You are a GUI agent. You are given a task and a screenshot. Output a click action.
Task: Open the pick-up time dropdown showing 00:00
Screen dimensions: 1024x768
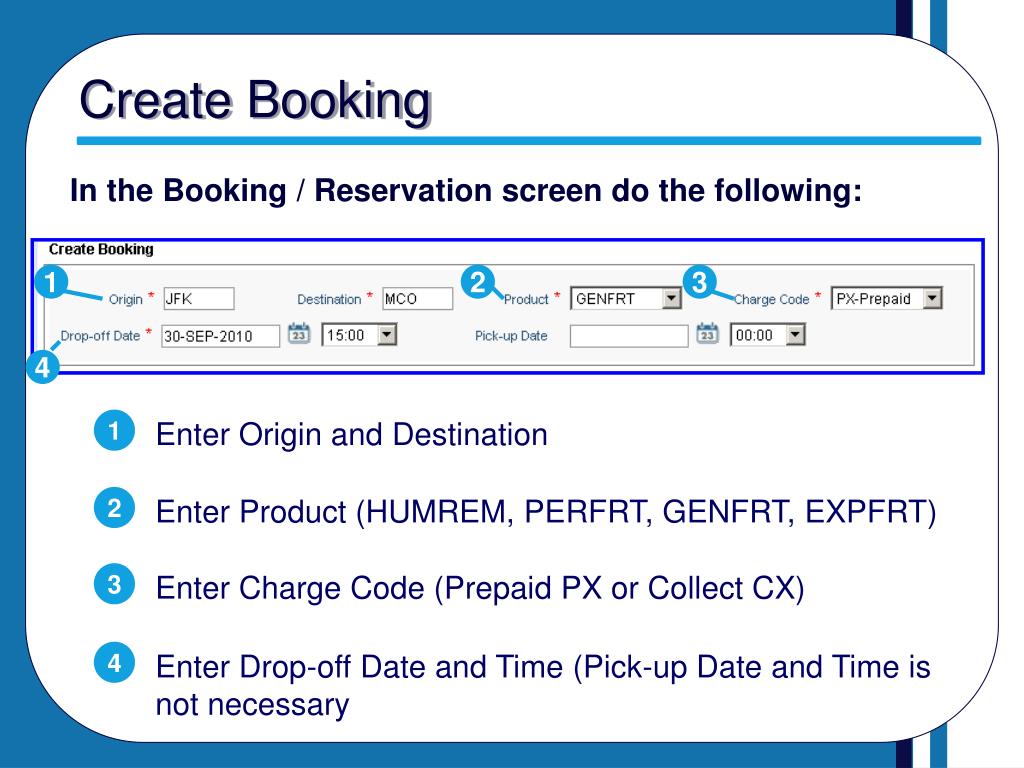pyautogui.click(x=795, y=335)
